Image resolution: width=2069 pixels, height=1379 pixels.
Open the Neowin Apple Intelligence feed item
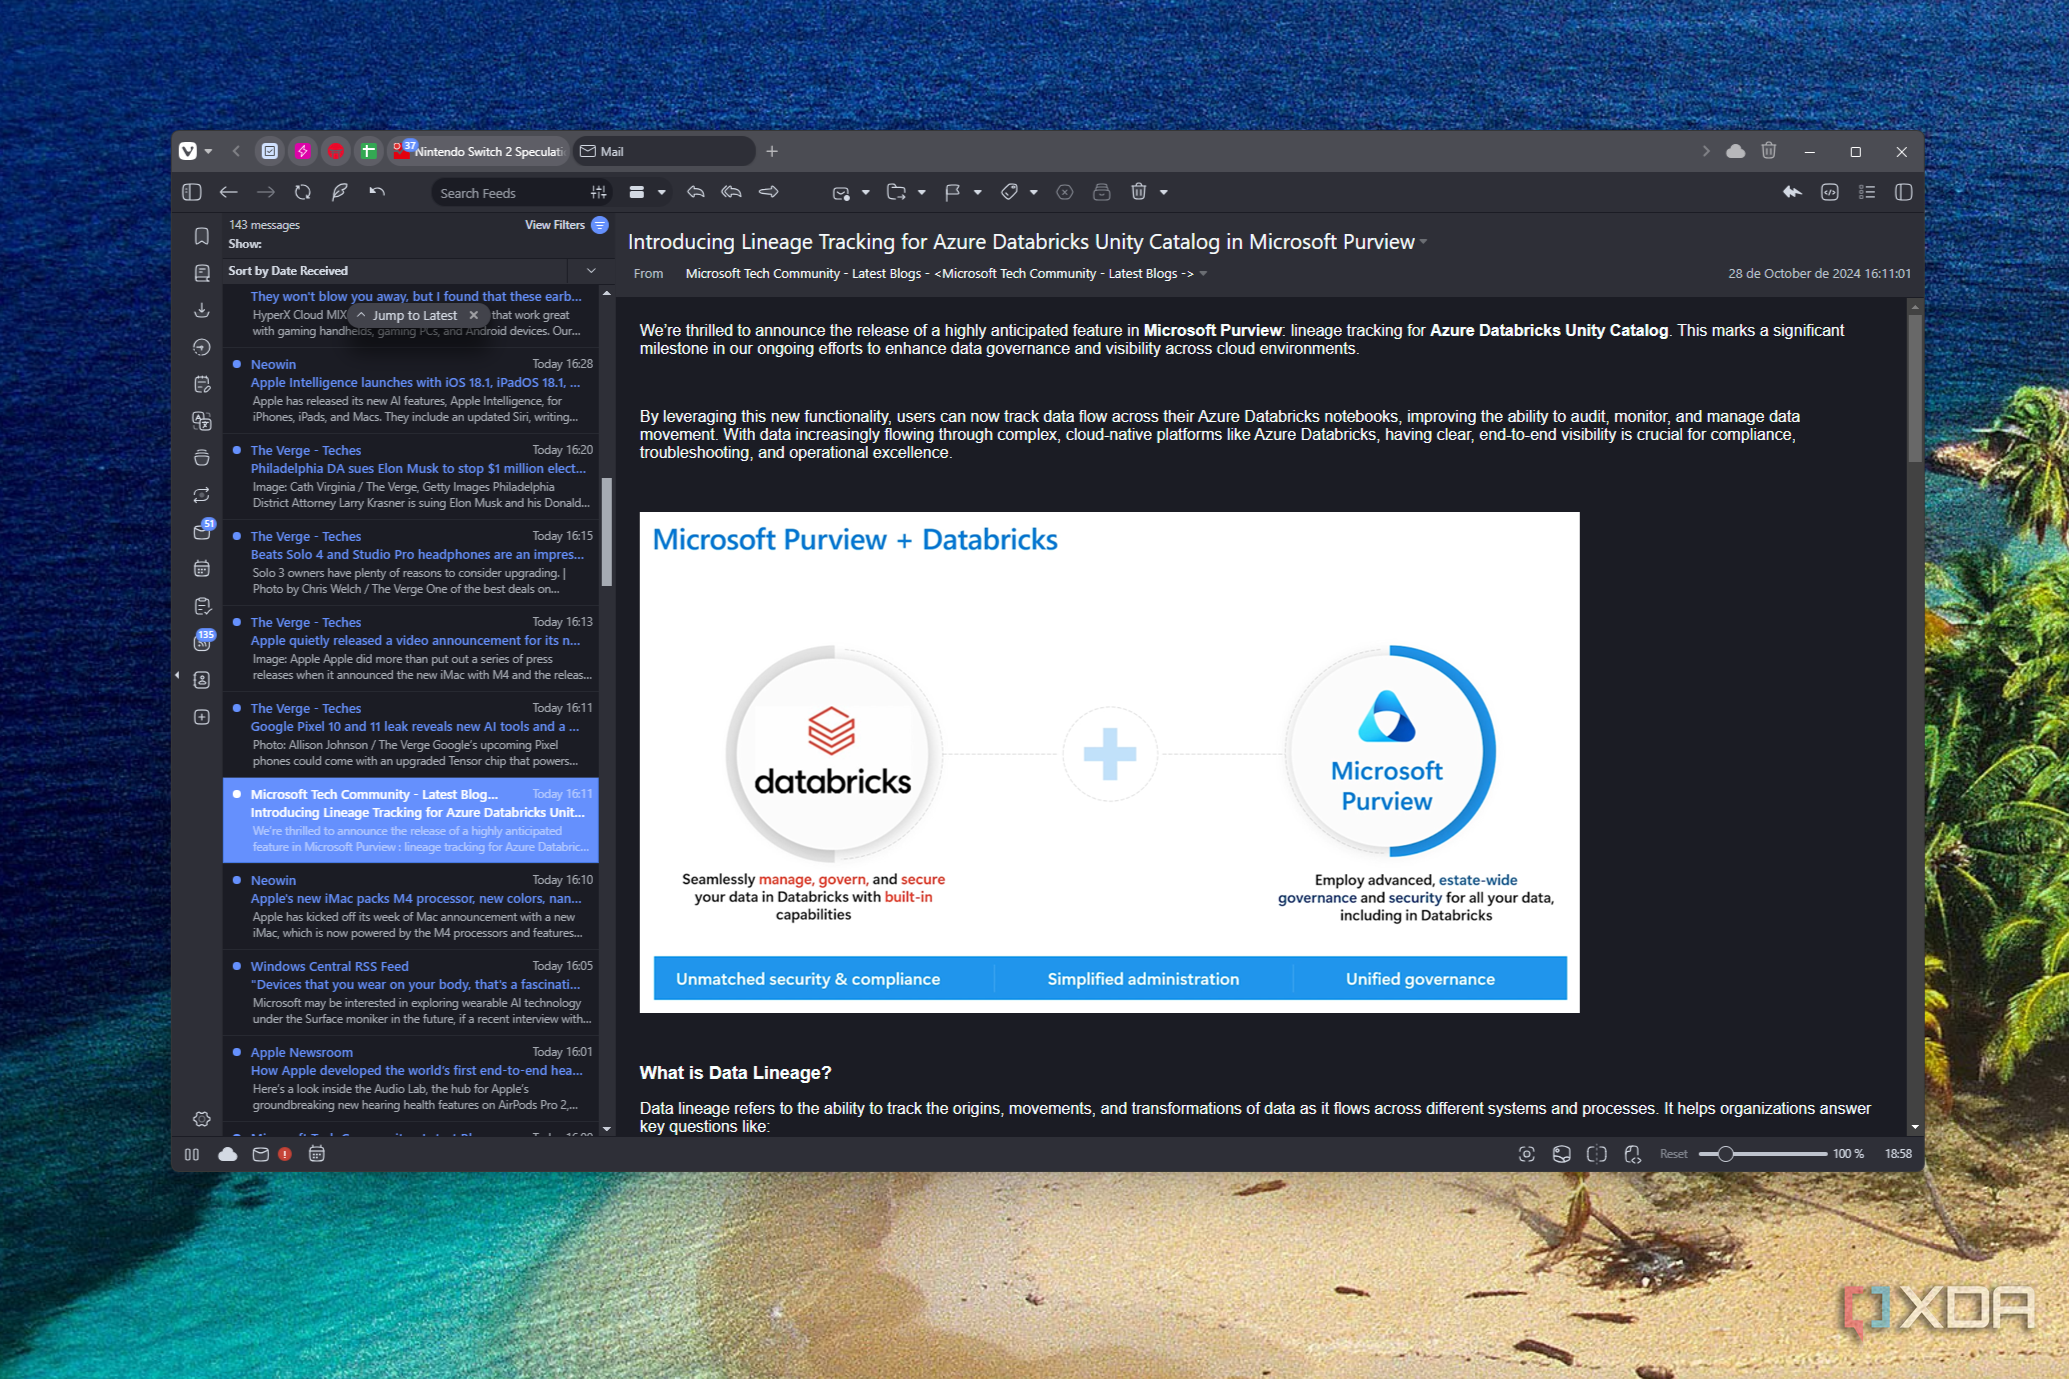(x=411, y=390)
